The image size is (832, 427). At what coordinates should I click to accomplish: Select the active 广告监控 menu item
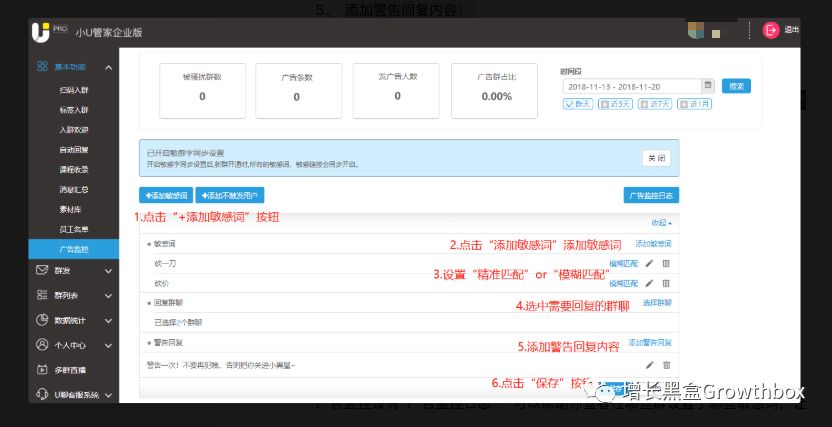point(74,249)
